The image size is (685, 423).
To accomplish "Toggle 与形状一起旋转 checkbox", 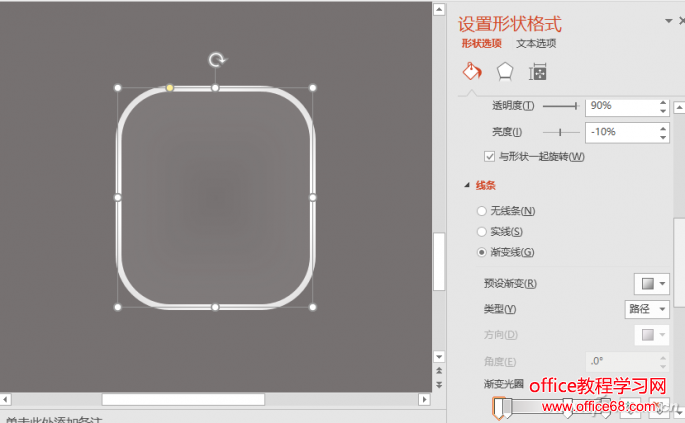I will click(489, 156).
